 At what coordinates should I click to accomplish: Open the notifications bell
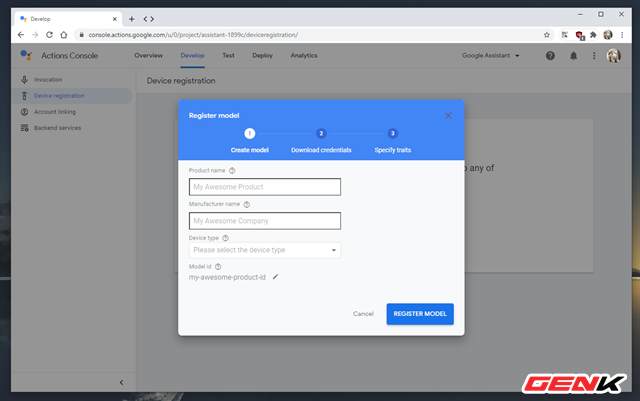[x=573, y=56]
